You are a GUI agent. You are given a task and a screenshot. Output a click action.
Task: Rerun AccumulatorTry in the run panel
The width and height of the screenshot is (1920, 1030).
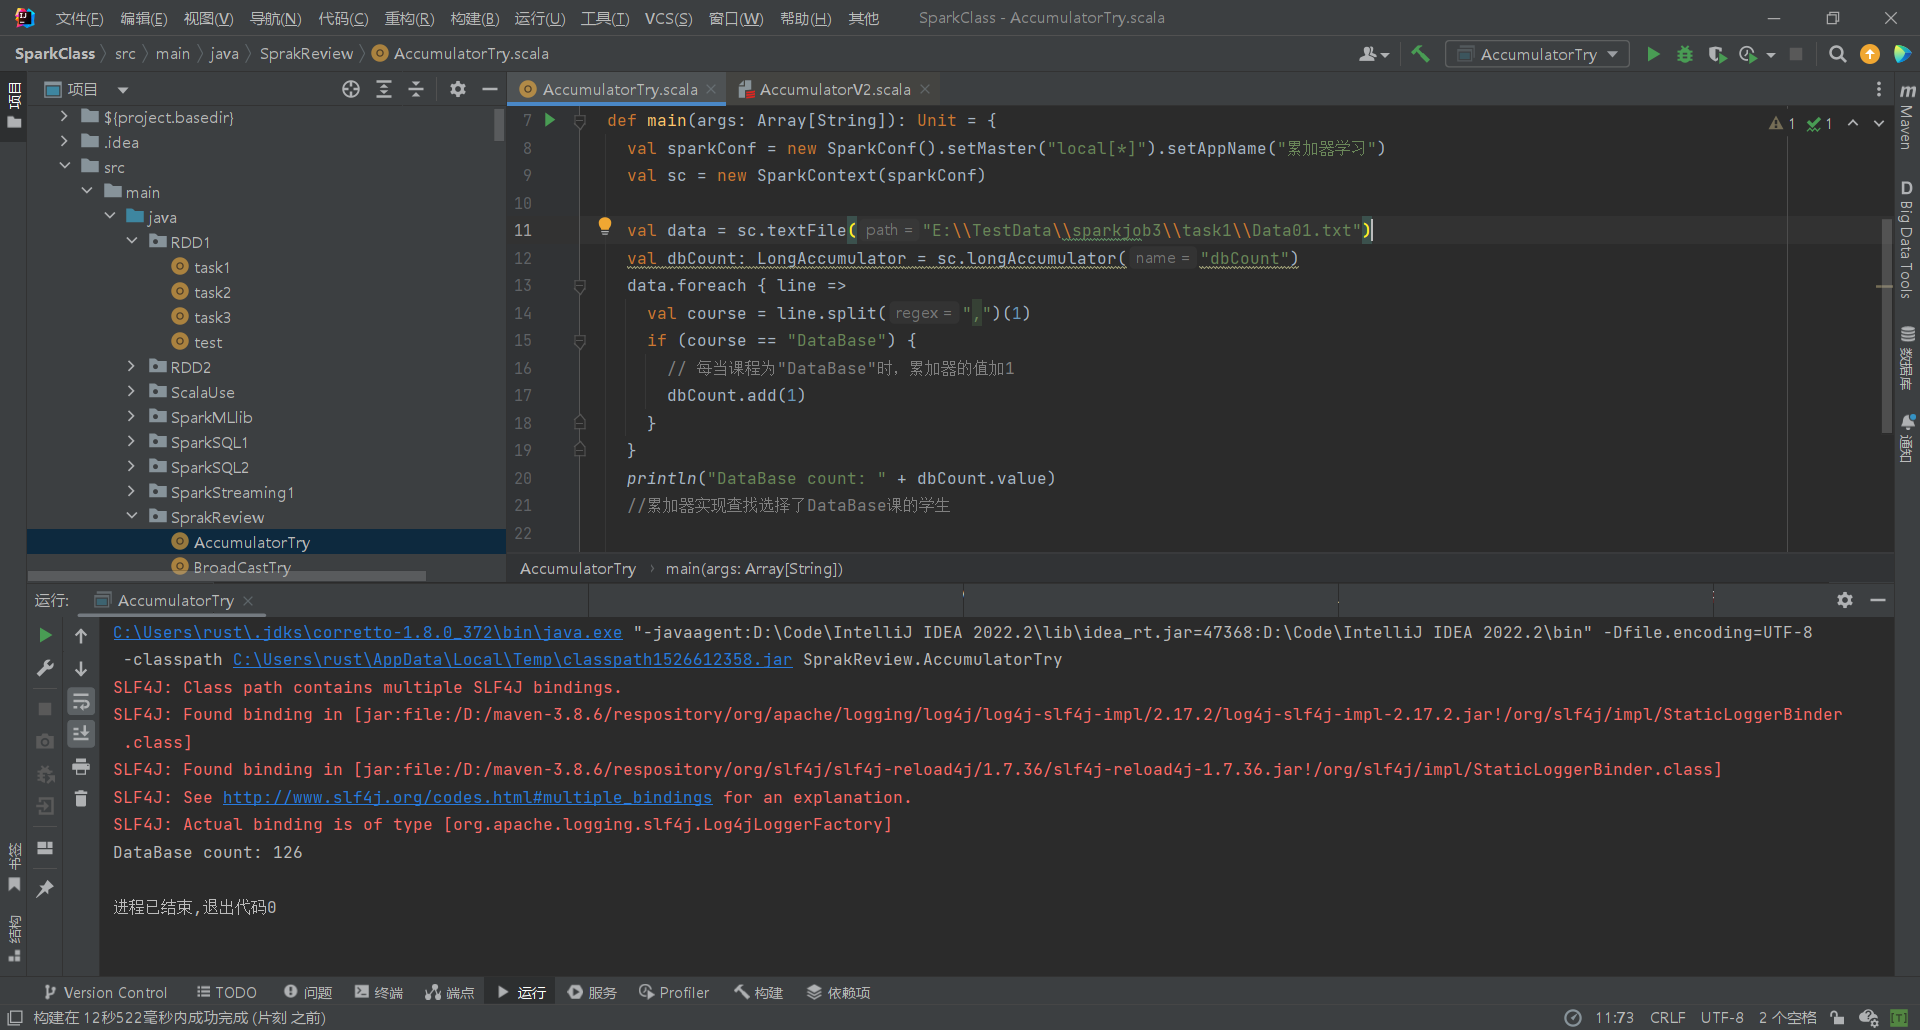tap(45, 635)
